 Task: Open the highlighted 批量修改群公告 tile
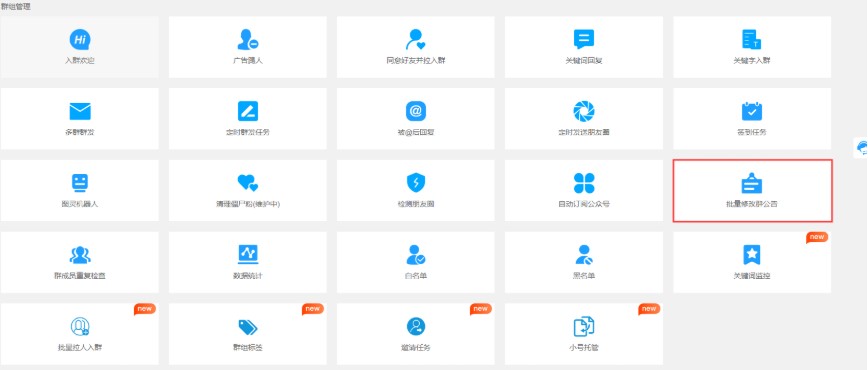click(752, 191)
